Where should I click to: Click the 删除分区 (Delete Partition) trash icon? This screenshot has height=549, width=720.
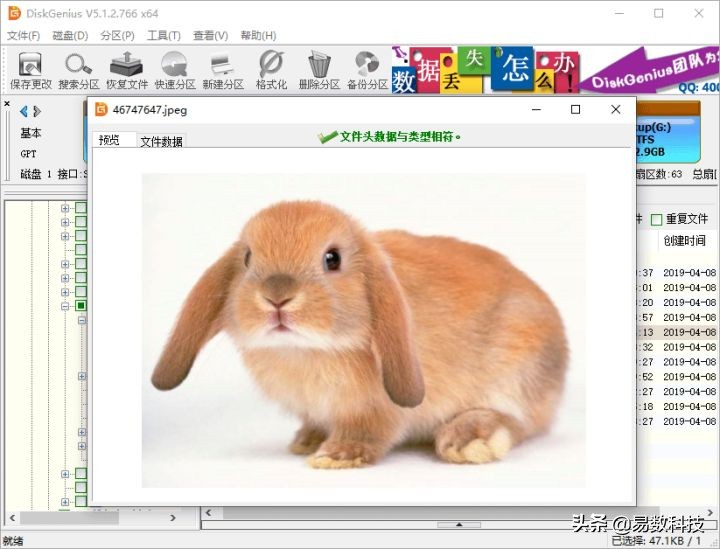[319, 65]
